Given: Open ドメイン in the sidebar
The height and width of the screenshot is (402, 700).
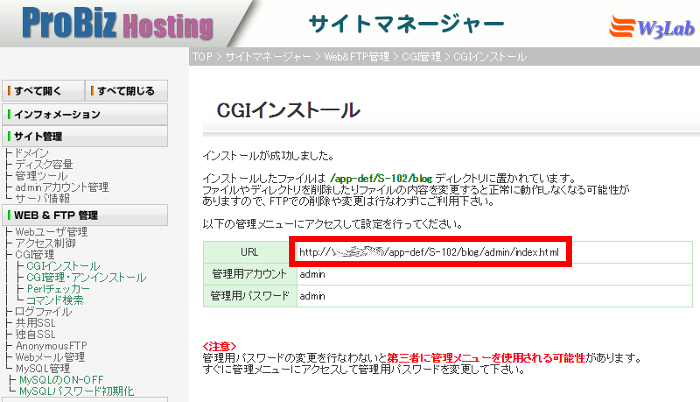Looking at the screenshot, I should (x=32, y=151).
